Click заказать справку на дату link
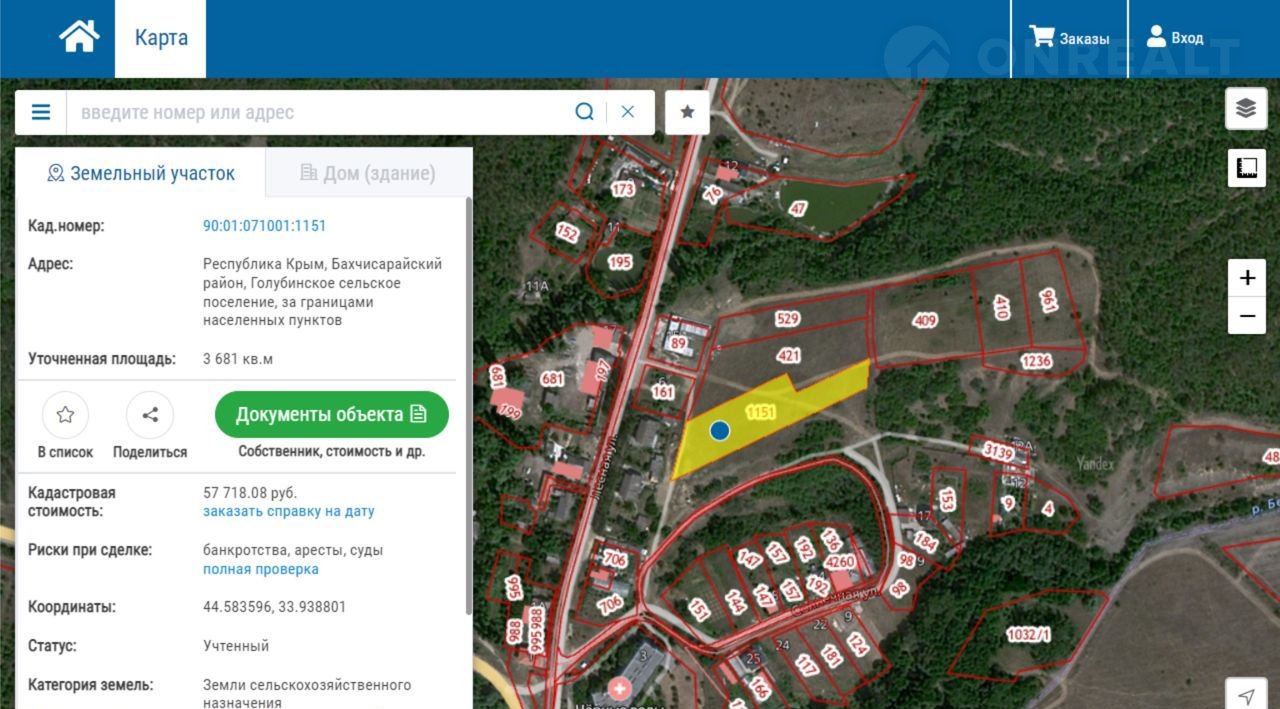1280x709 pixels. [288, 511]
